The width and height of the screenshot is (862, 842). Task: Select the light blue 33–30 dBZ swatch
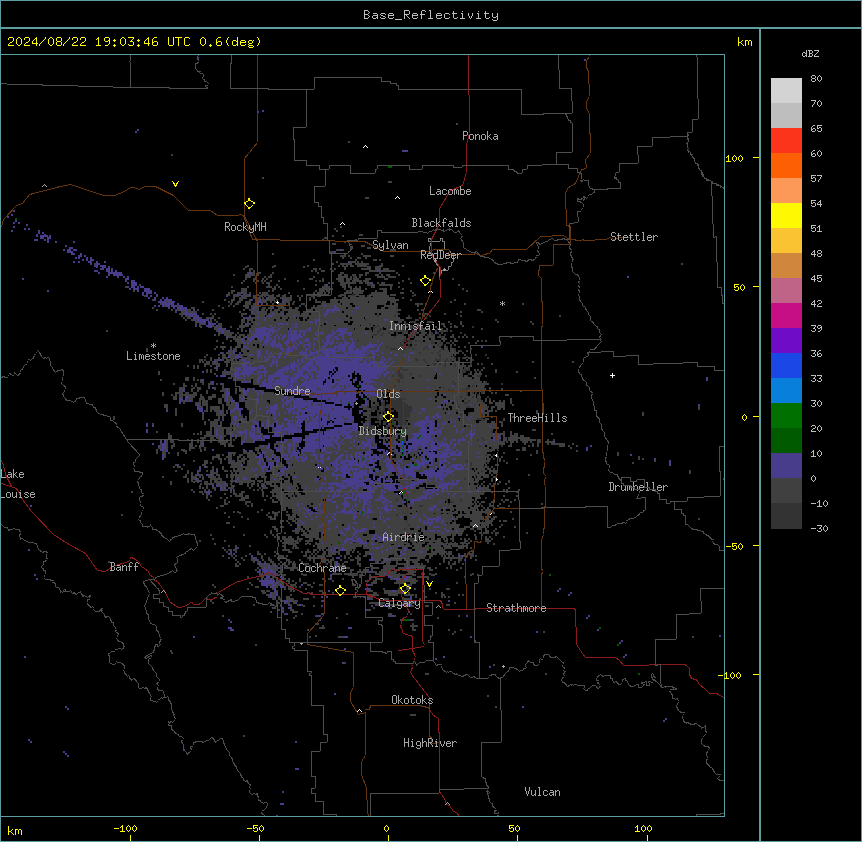pyautogui.click(x=786, y=391)
